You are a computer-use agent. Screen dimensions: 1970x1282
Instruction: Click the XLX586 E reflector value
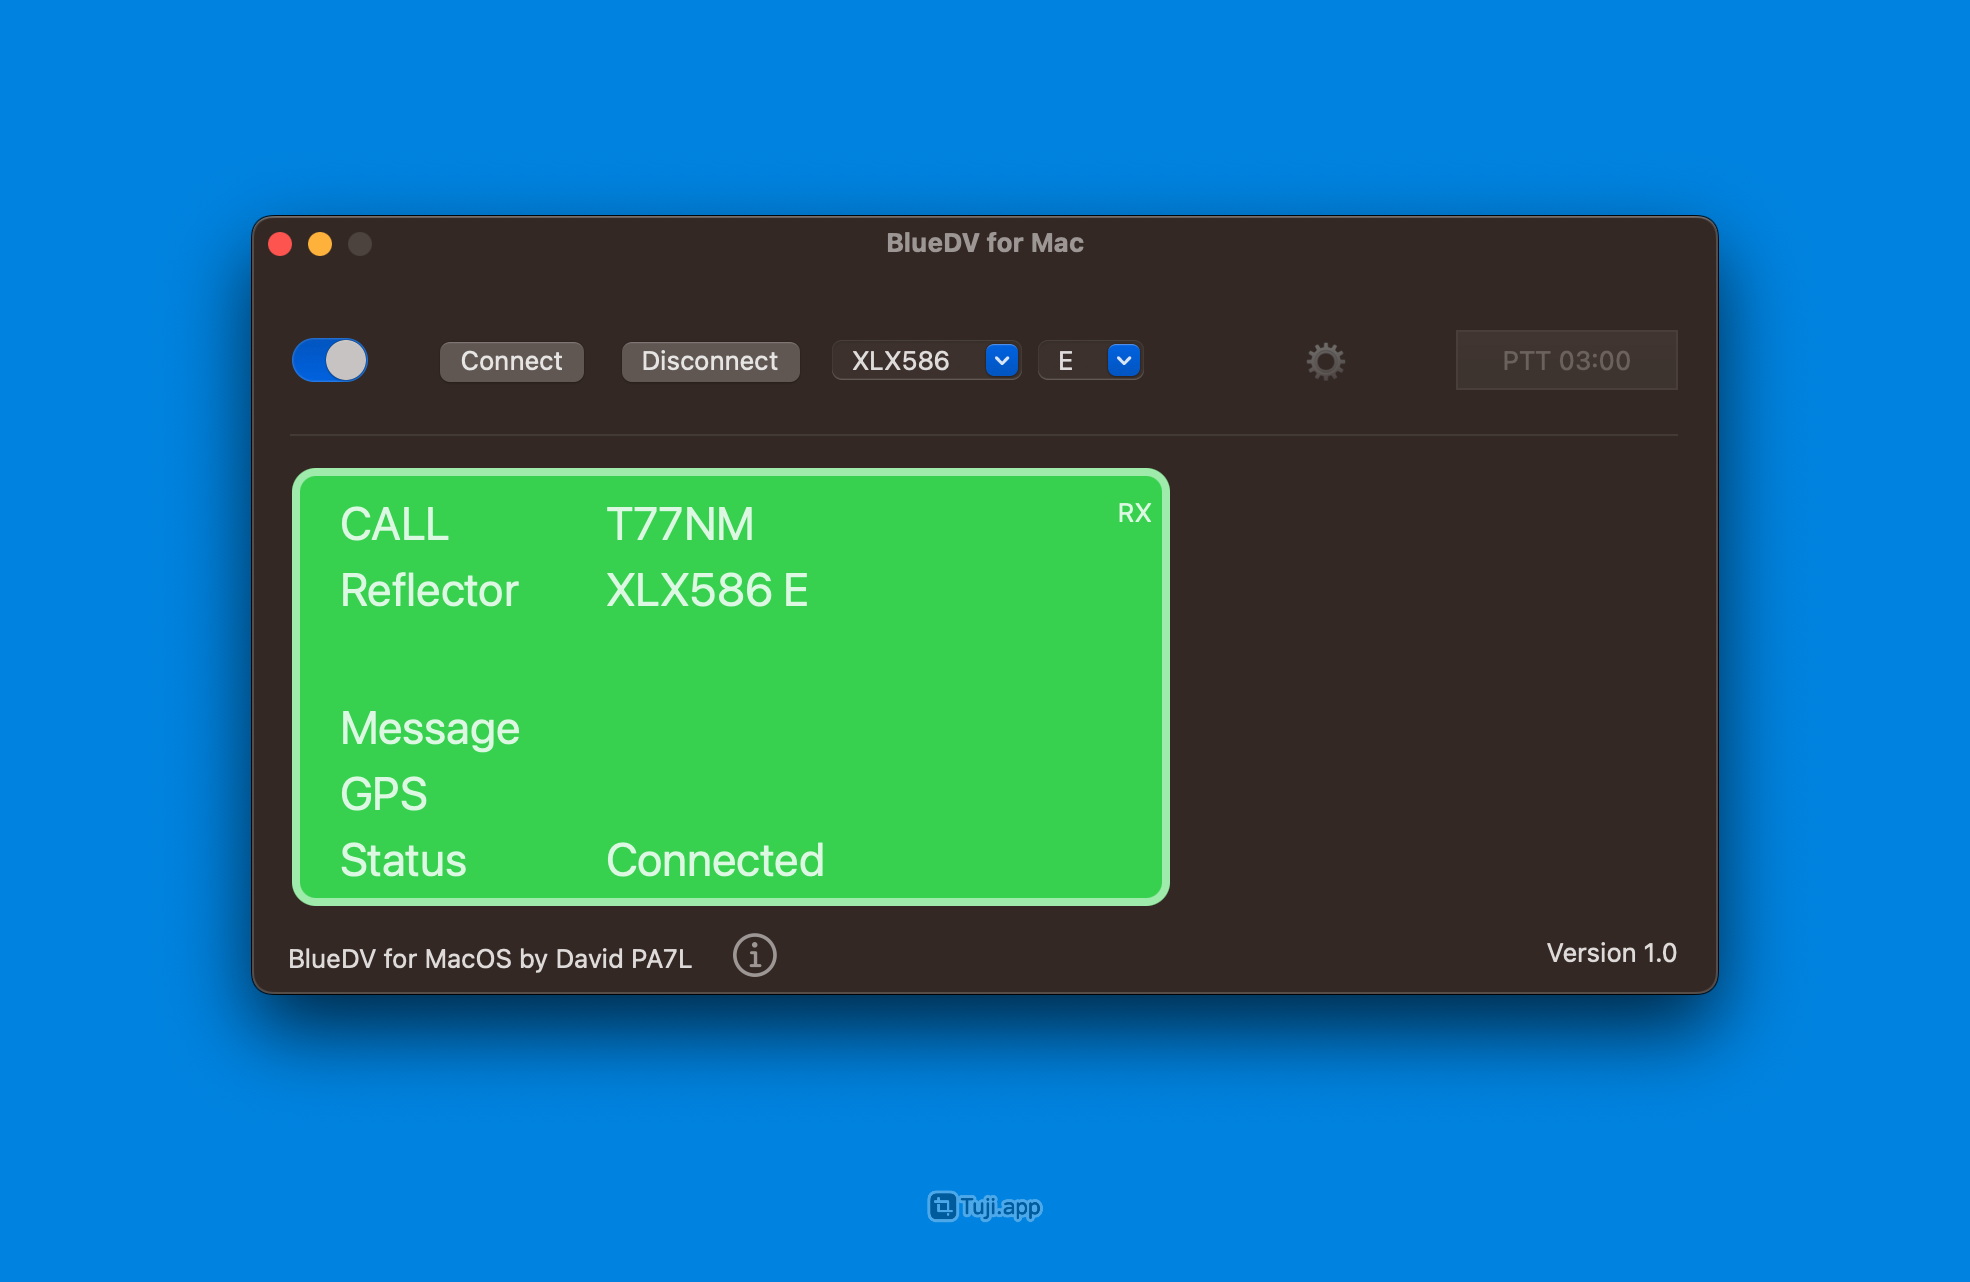pyautogui.click(x=707, y=590)
